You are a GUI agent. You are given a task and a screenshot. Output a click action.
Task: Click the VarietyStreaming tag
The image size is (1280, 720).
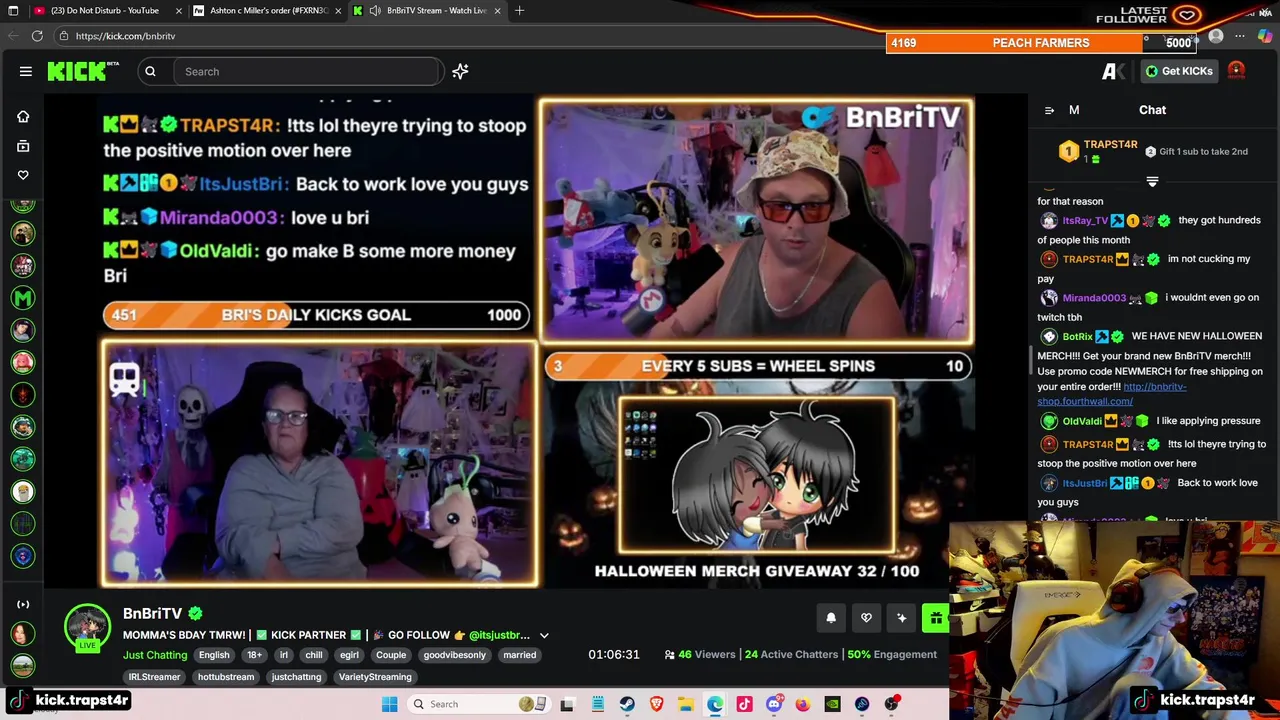click(x=375, y=677)
